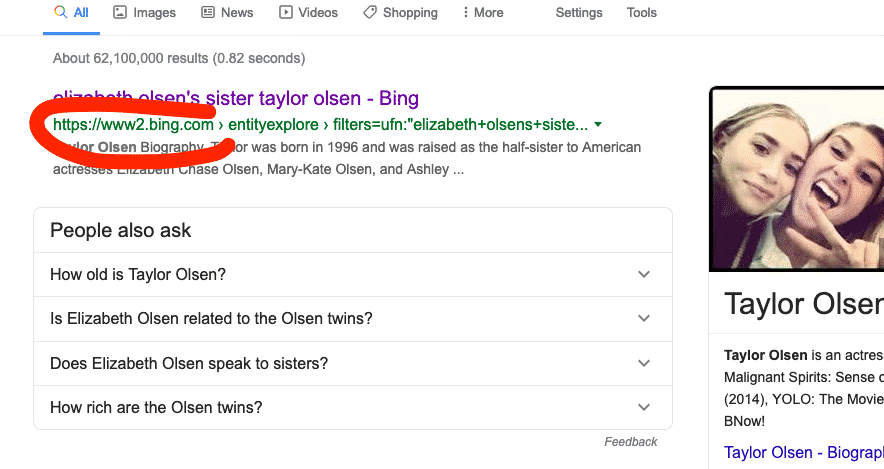Open the Settings menu
884x469 pixels.
tap(579, 12)
